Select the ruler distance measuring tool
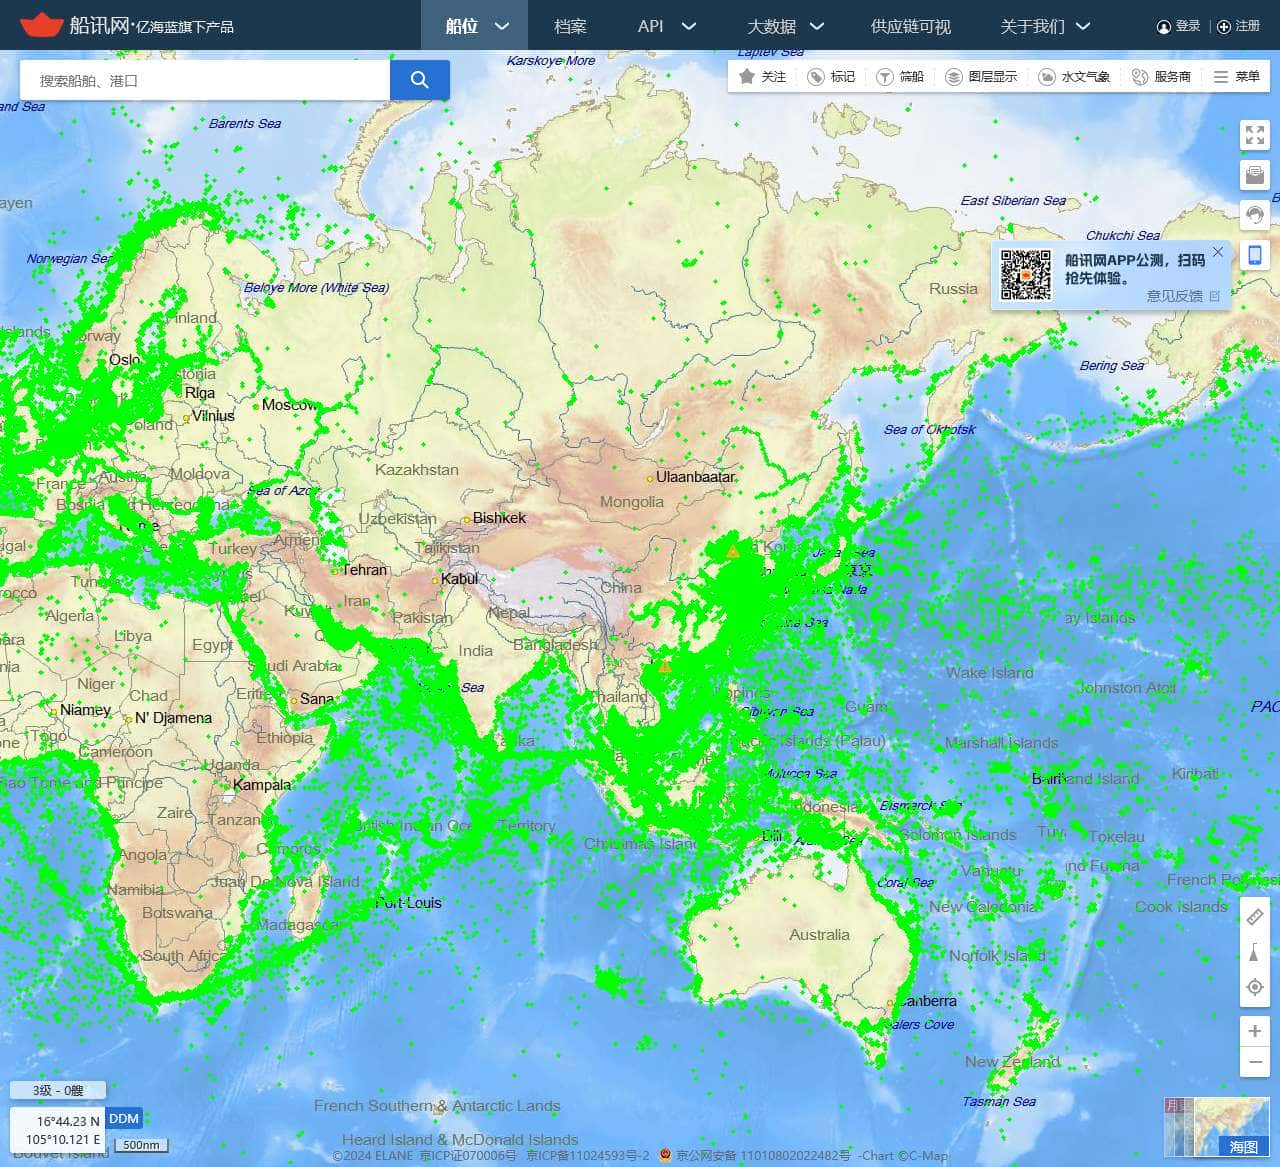The image size is (1280, 1167). [1254, 917]
